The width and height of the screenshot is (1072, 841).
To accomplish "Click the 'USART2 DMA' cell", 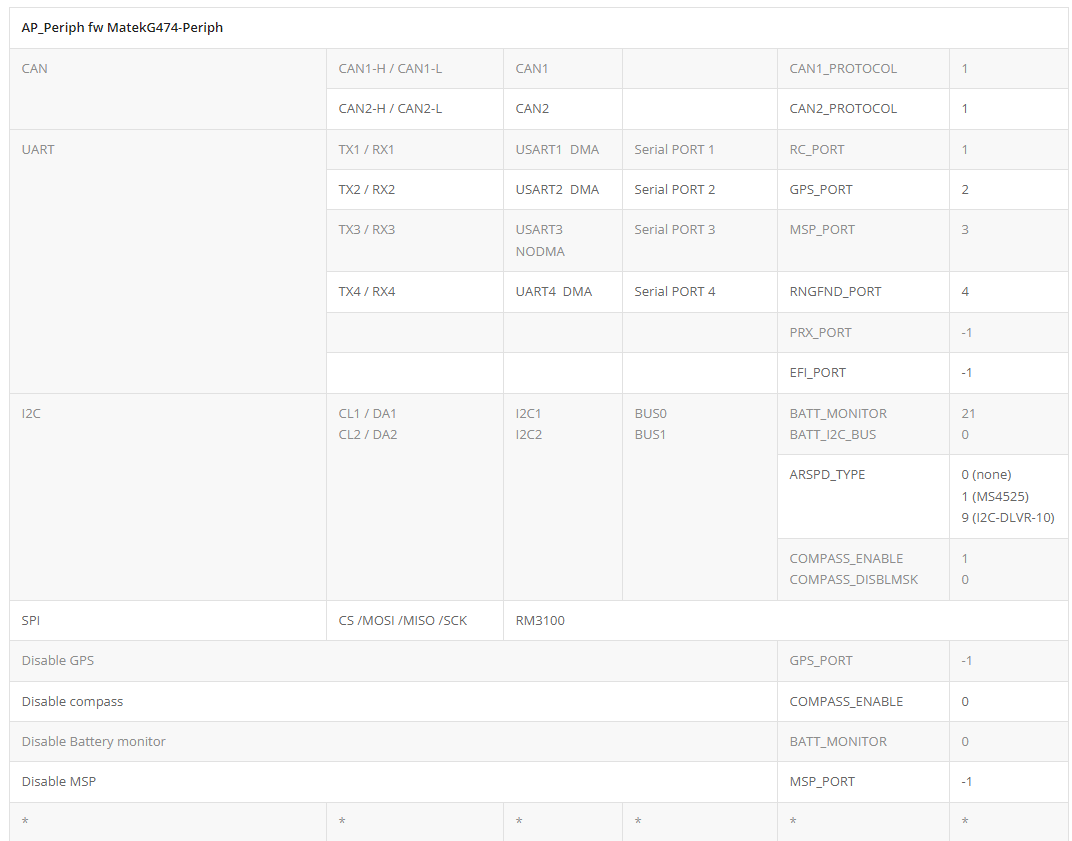I will (563, 189).
